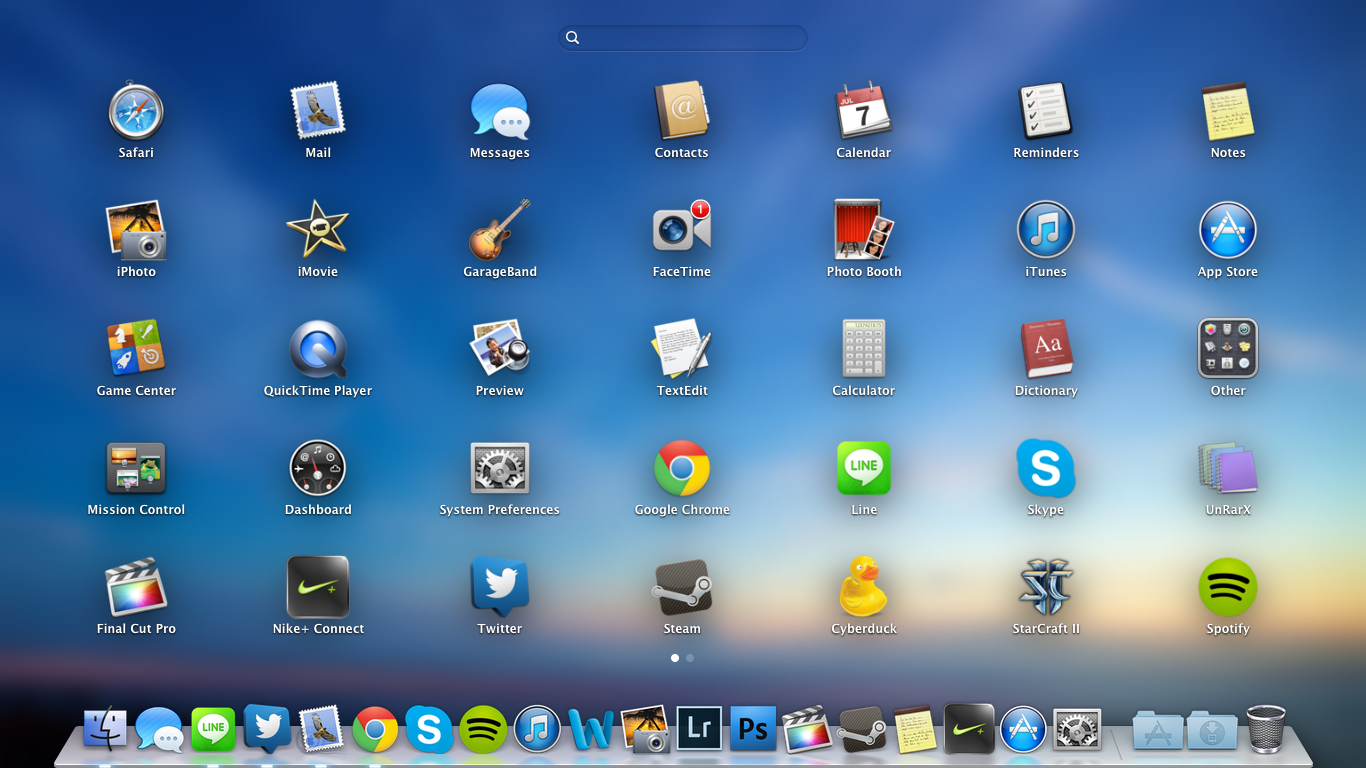Open the Dictionary app
Screen dimensions: 1366x768
click(1046, 349)
